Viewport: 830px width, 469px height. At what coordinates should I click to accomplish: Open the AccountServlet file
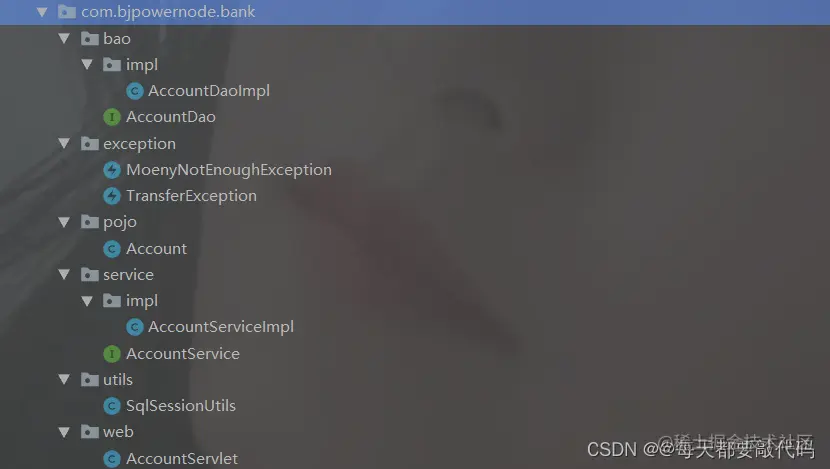pyautogui.click(x=182, y=458)
